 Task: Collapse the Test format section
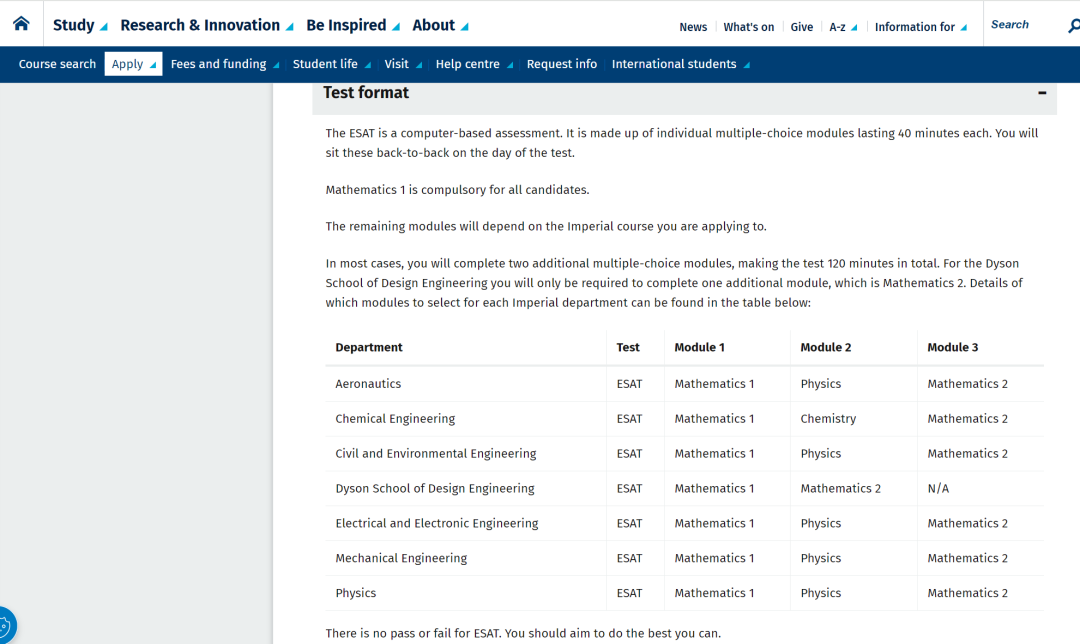coord(1042,92)
